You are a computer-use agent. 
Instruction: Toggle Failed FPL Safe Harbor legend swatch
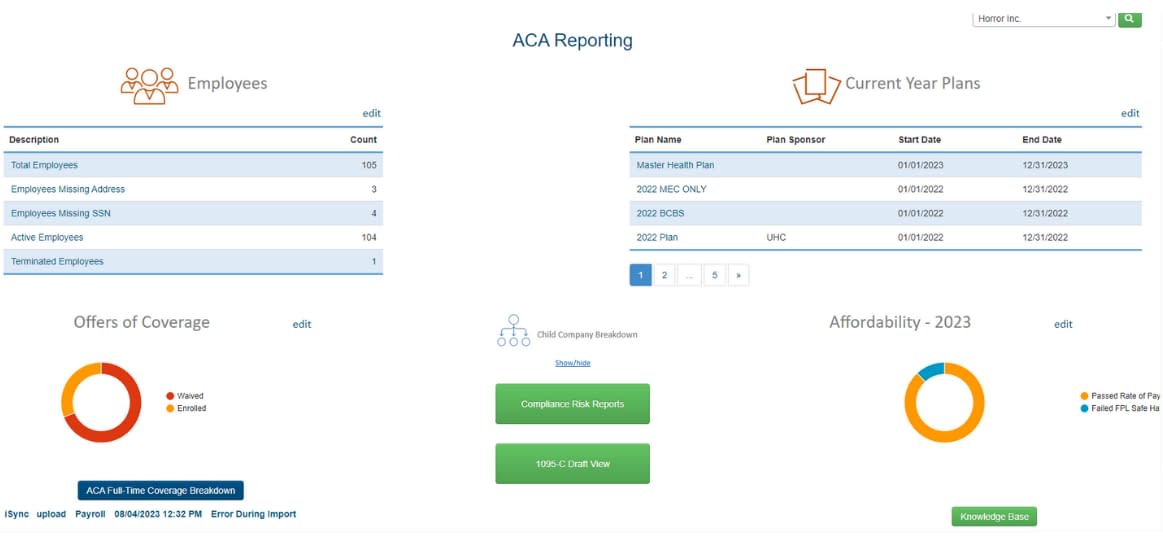pos(1083,408)
